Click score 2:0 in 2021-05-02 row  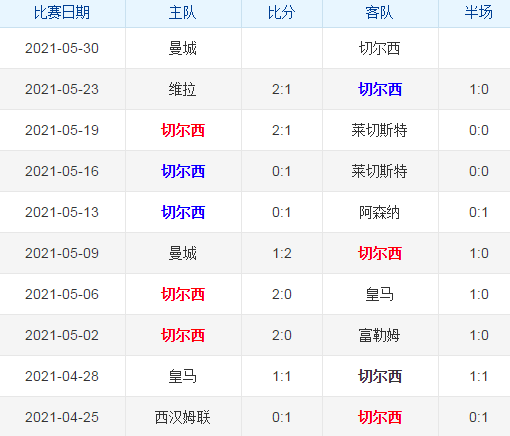pos(282,335)
